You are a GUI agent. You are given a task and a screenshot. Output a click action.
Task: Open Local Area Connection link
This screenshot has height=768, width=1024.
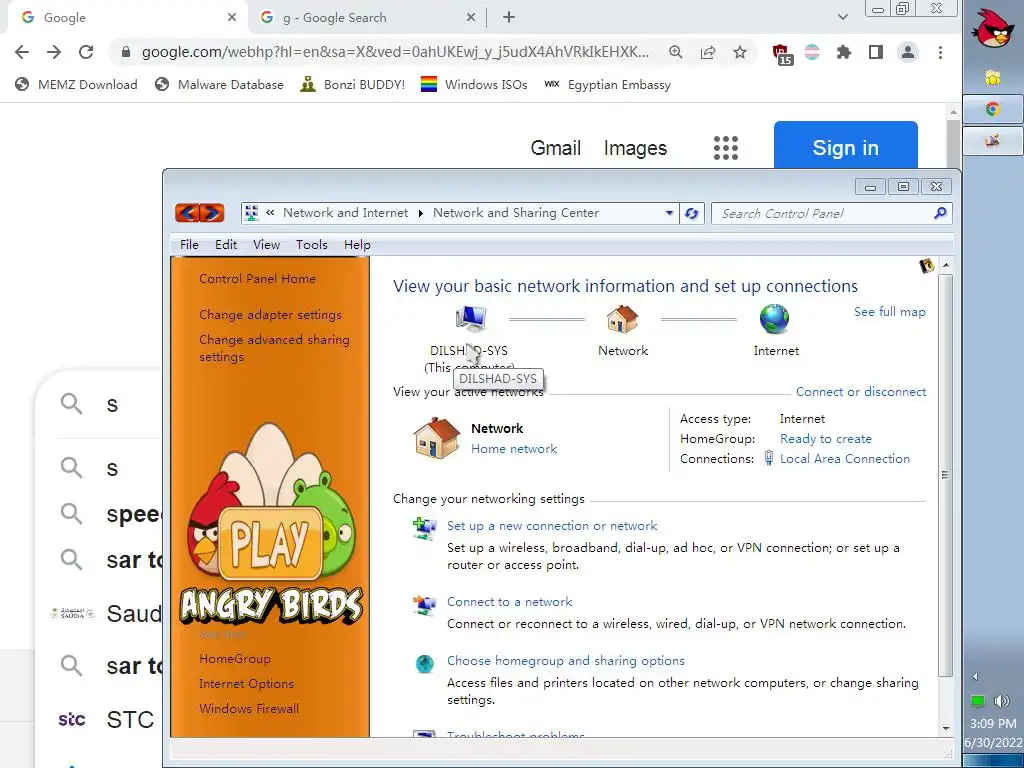pos(844,458)
